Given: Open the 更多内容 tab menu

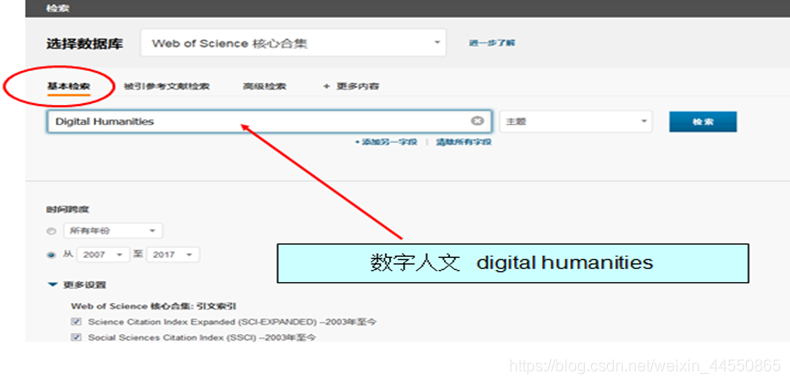Looking at the screenshot, I should [351, 87].
